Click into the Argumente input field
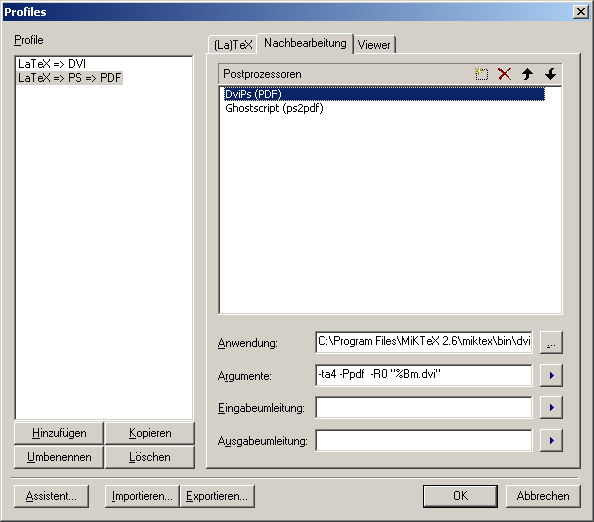The image size is (594, 522). [x=424, y=375]
